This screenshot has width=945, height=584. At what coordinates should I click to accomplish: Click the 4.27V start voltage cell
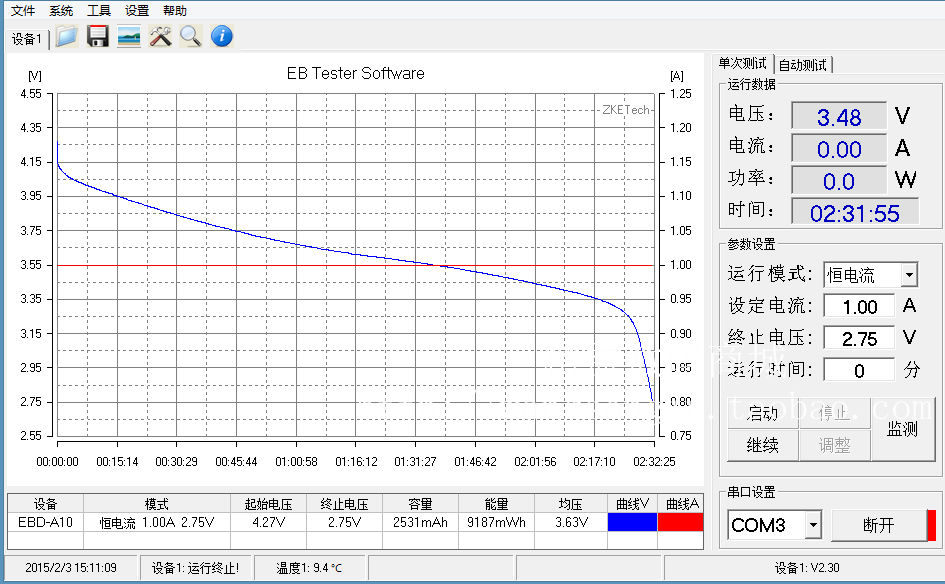(268, 522)
